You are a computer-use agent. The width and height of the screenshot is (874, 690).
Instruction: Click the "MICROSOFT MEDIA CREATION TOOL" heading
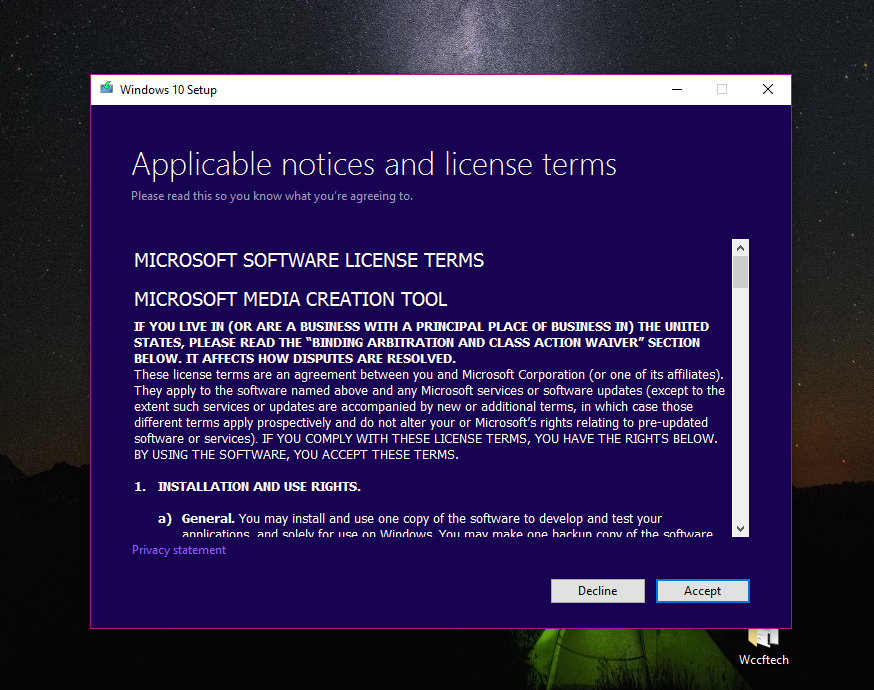tap(290, 299)
